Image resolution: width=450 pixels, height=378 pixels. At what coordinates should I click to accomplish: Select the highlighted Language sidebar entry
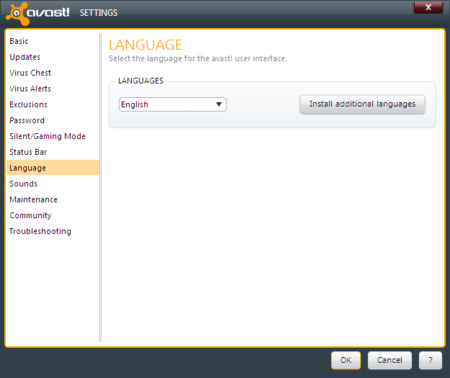(x=53, y=168)
